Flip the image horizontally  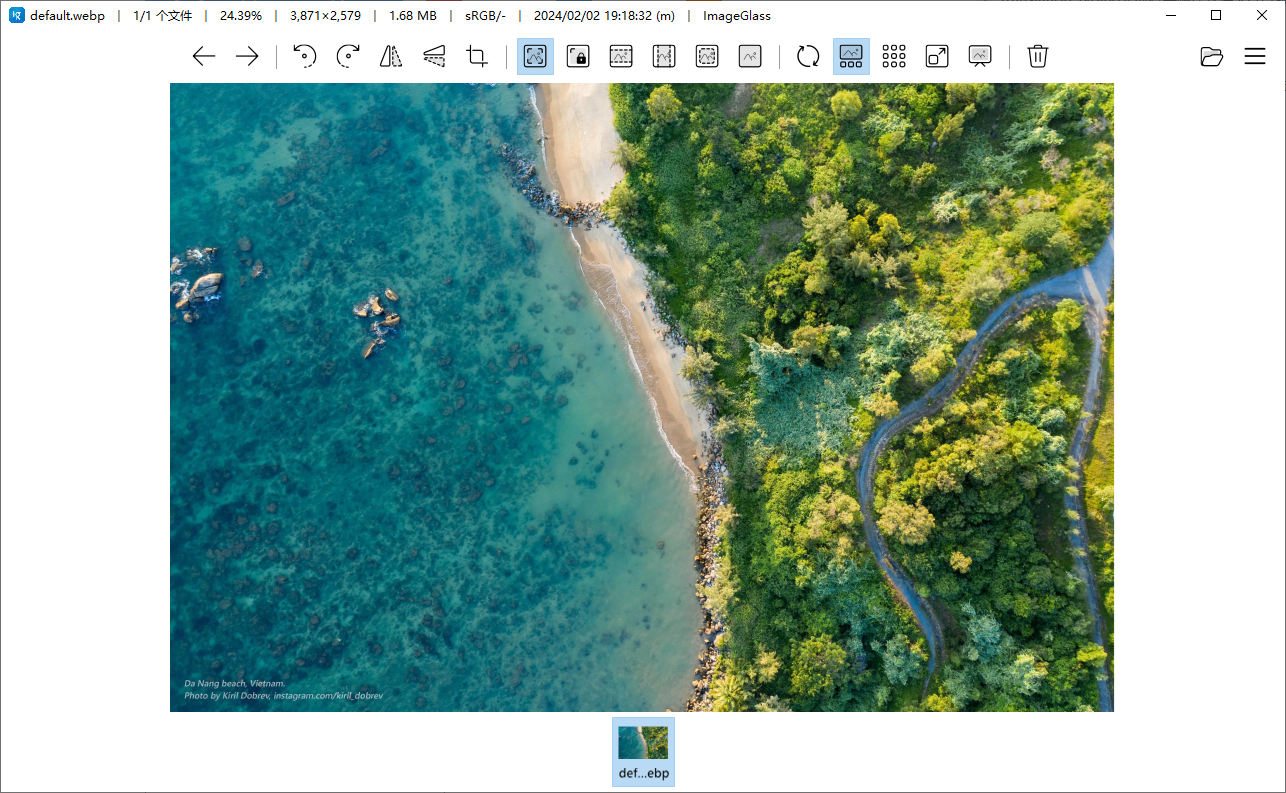pos(391,57)
